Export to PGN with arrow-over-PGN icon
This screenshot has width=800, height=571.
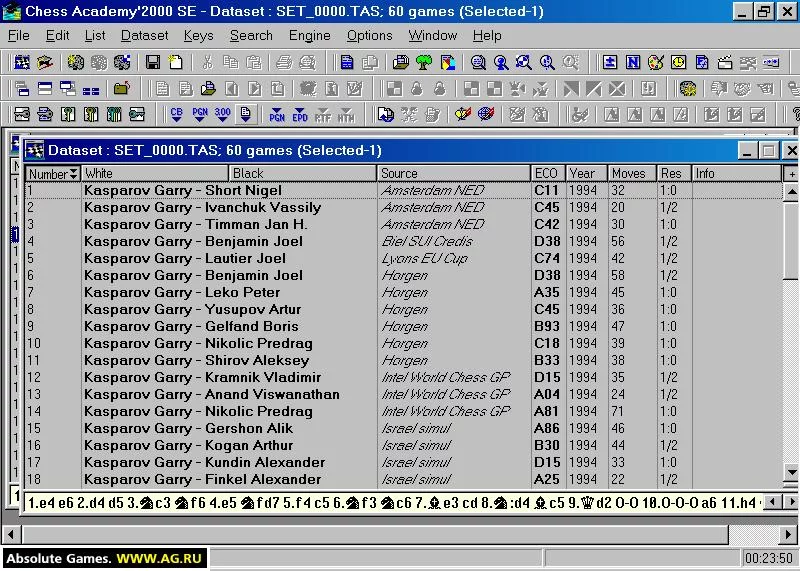(277, 114)
